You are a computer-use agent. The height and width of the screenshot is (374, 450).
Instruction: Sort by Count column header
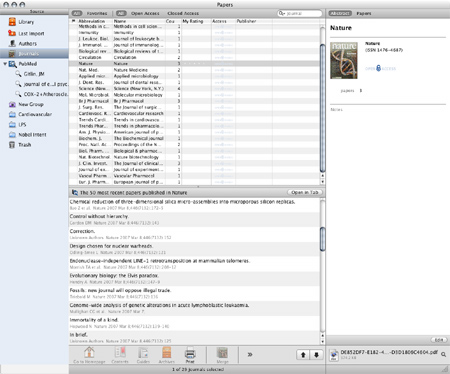point(173,21)
